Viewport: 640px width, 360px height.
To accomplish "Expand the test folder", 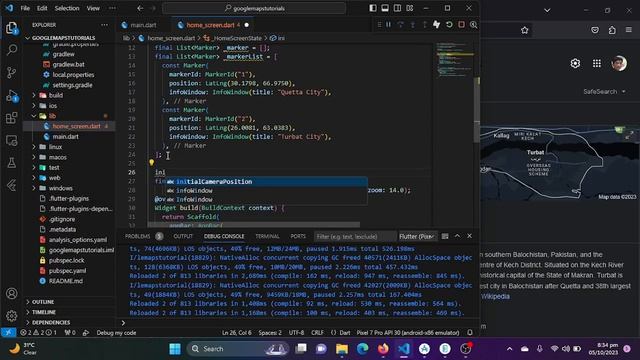I will [54, 167].
